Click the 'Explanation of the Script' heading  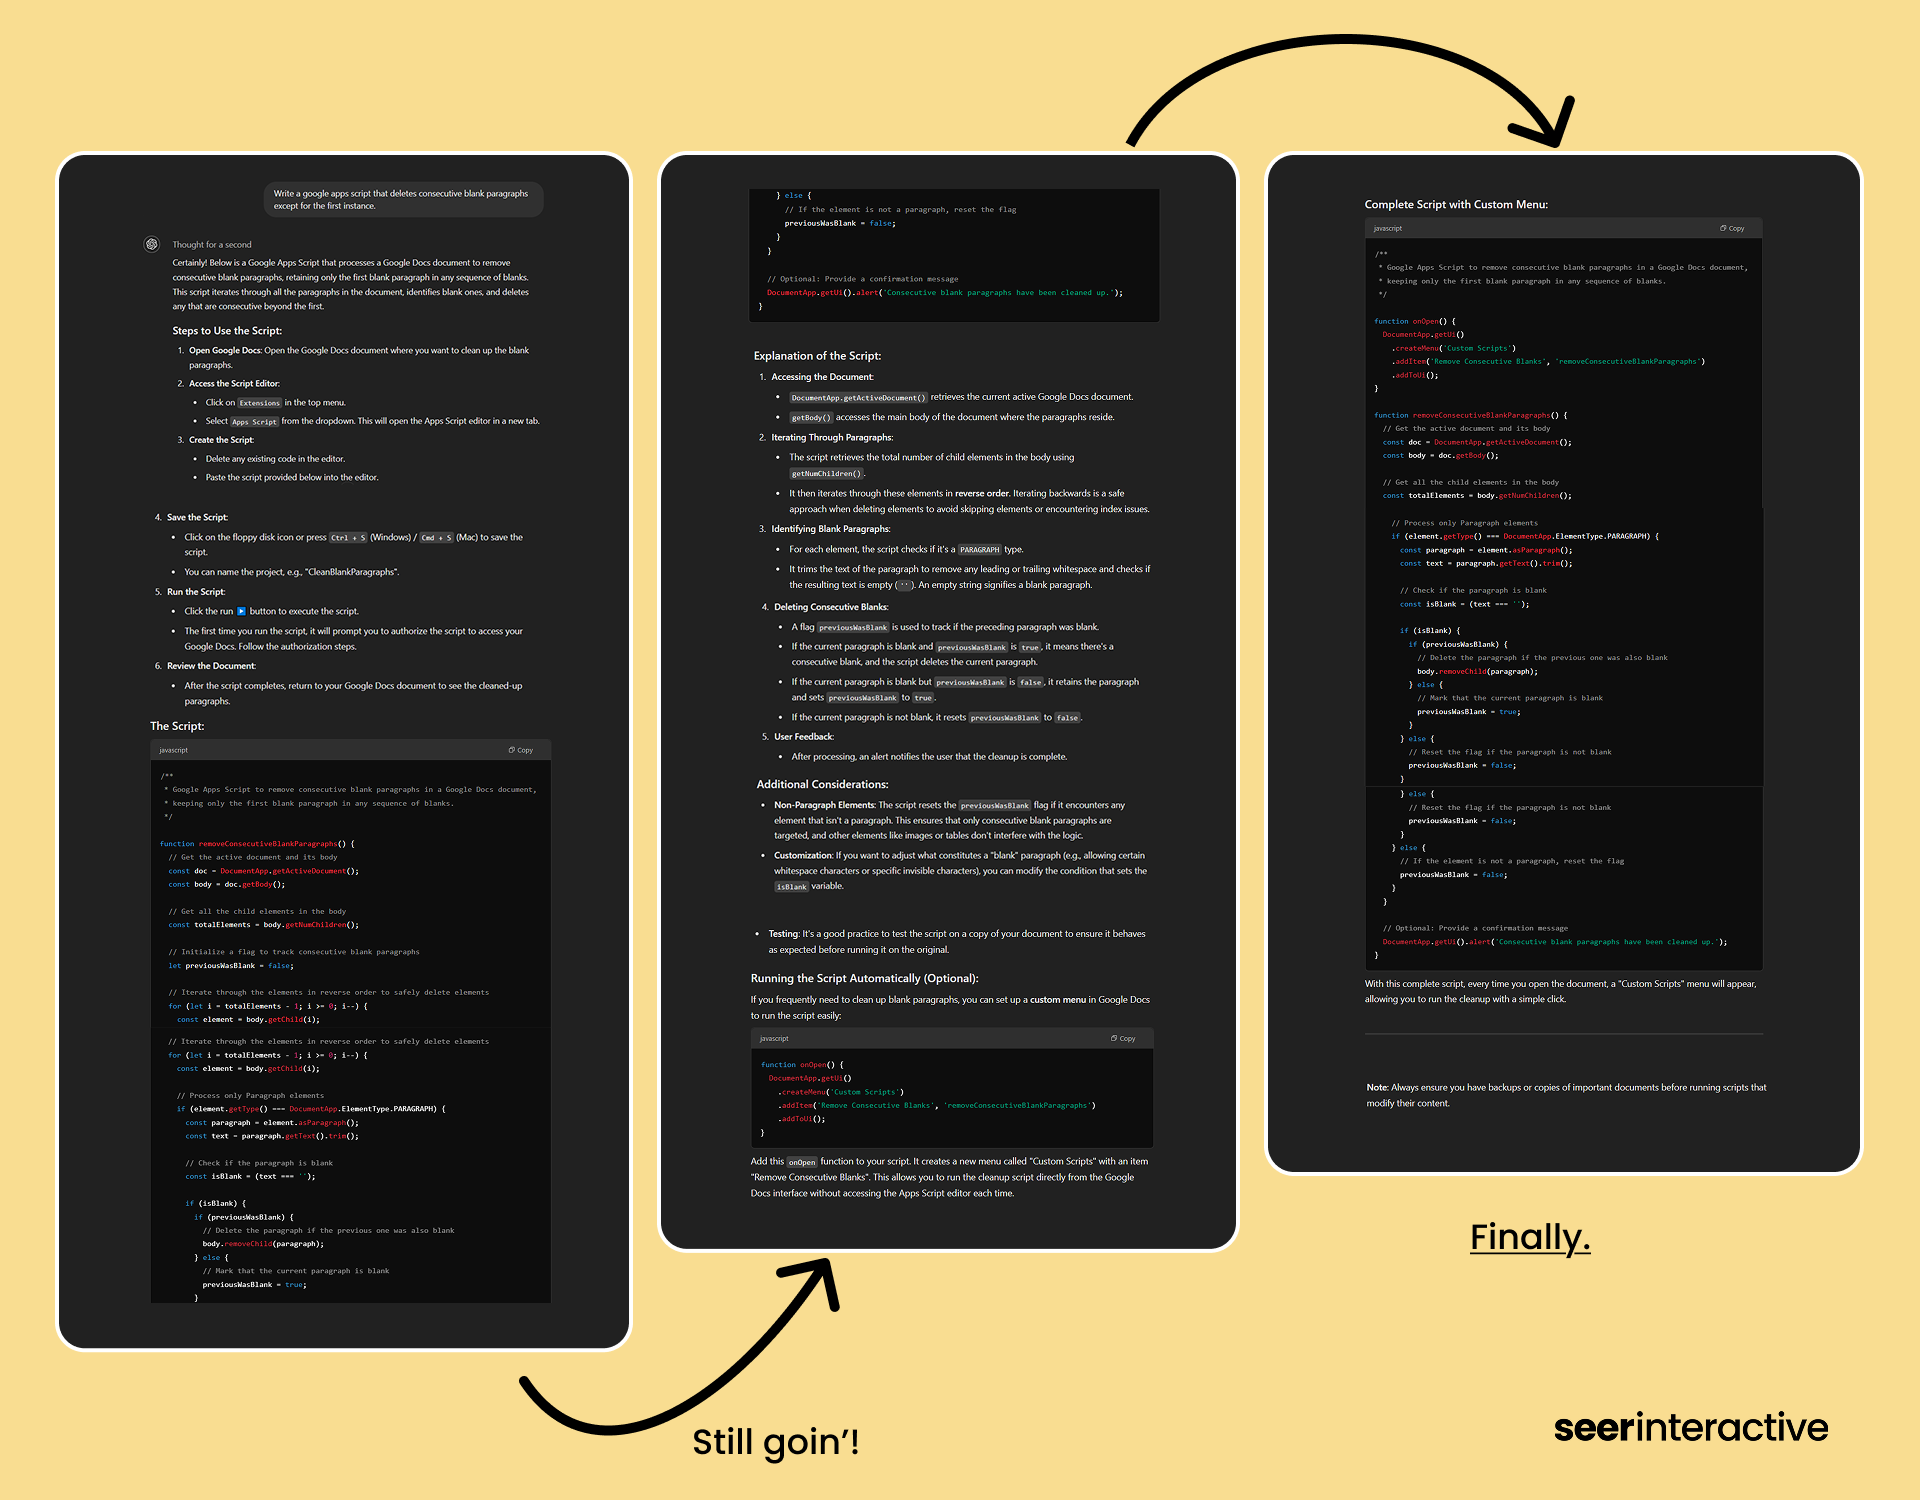[x=817, y=356]
